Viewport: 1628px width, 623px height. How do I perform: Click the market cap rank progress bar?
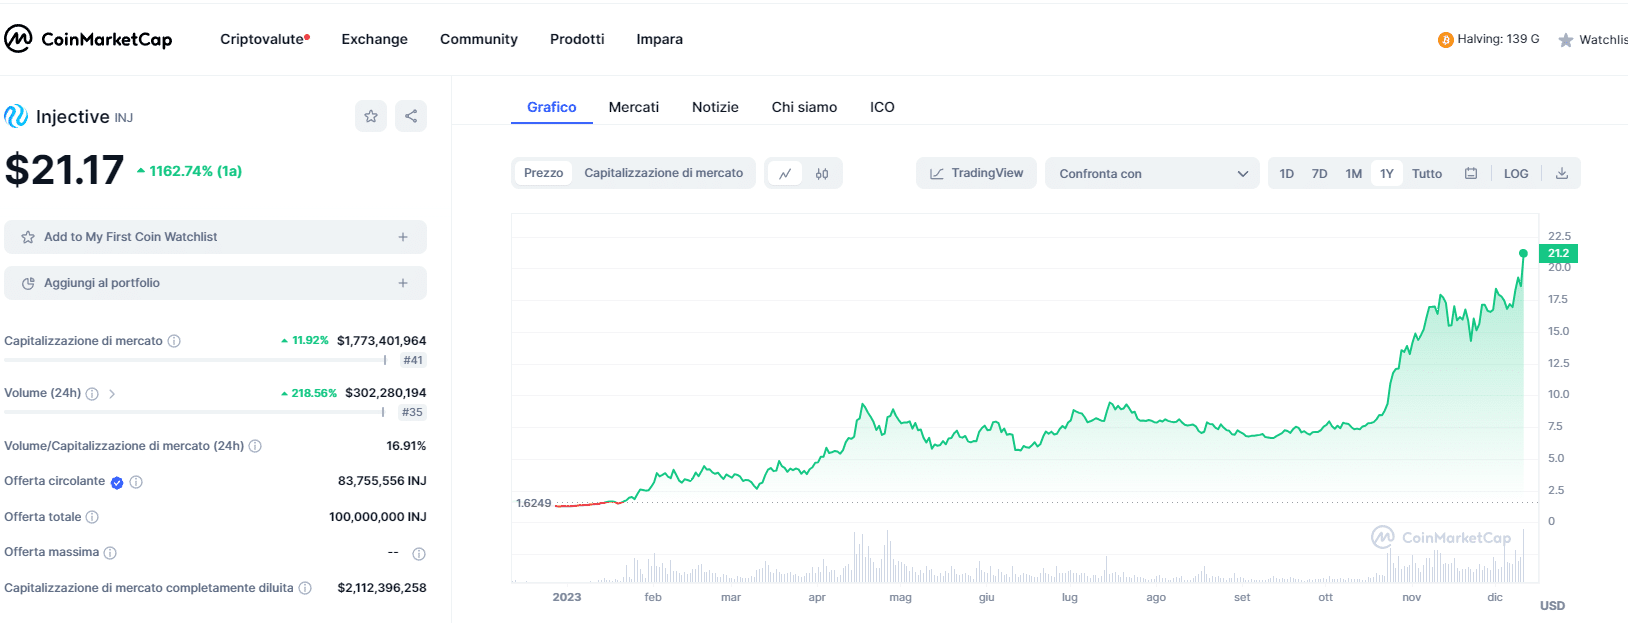[x=195, y=360]
